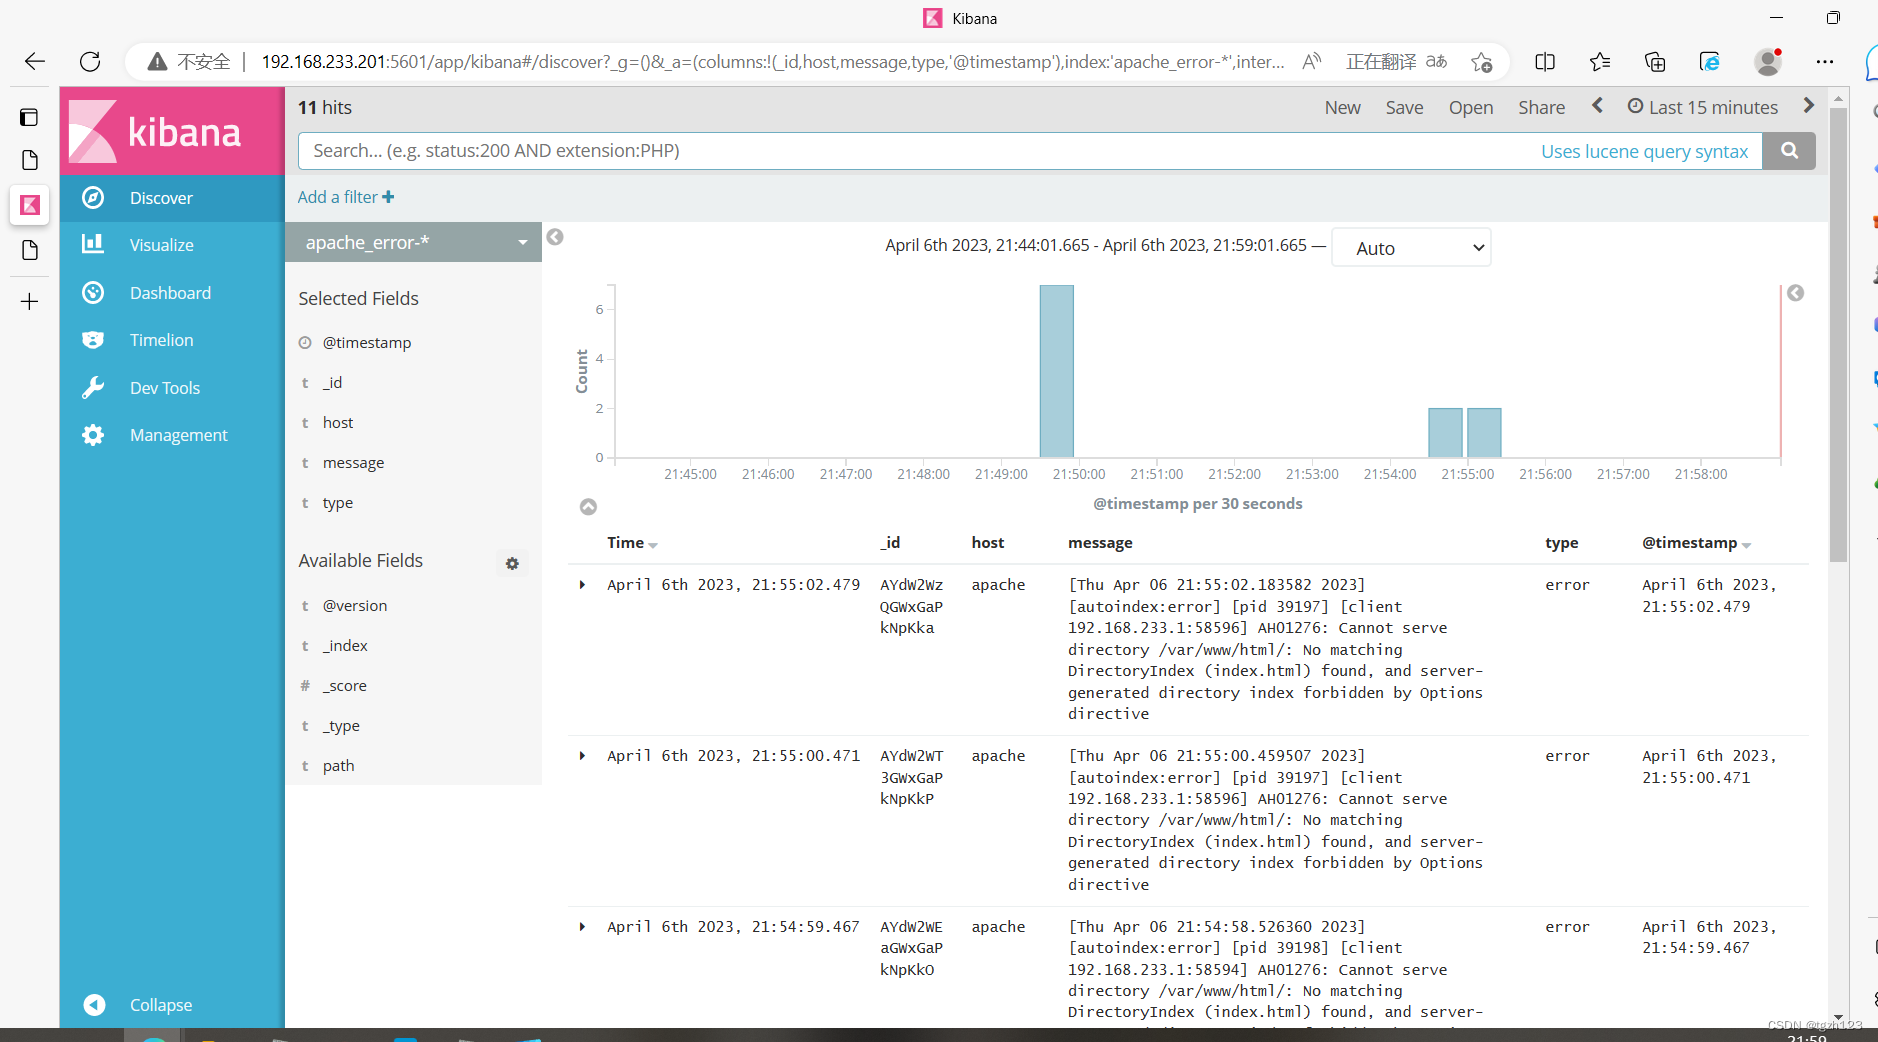1878x1042 pixels.
Task: Open browser split screen icon
Action: (1545, 62)
